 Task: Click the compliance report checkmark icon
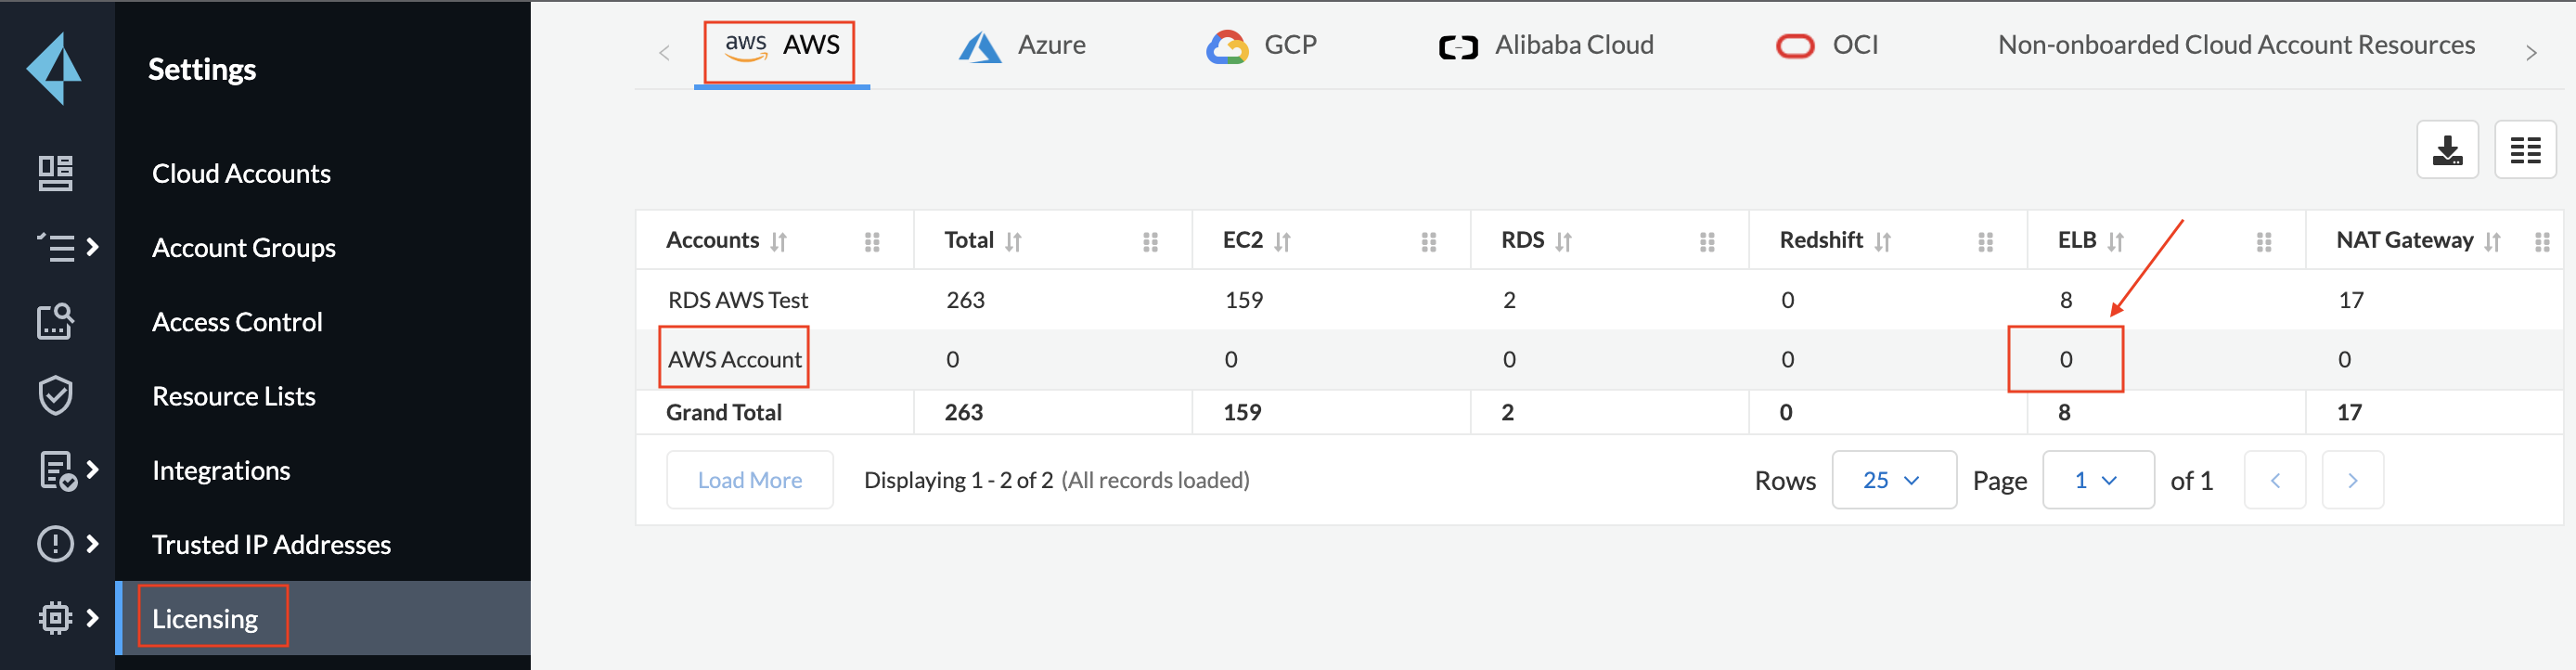point(57,470)
